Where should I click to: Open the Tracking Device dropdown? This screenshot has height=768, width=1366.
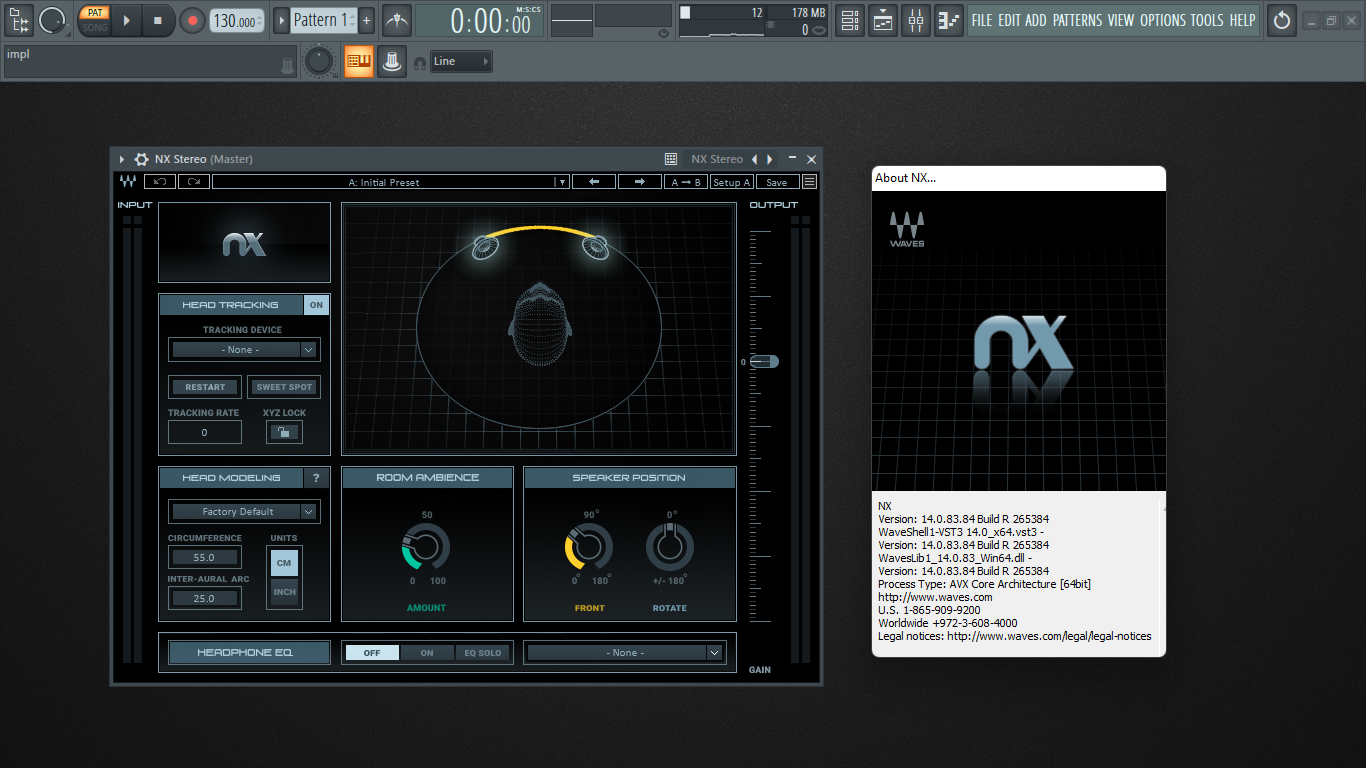pyautogui.click(x=244, y=350)
